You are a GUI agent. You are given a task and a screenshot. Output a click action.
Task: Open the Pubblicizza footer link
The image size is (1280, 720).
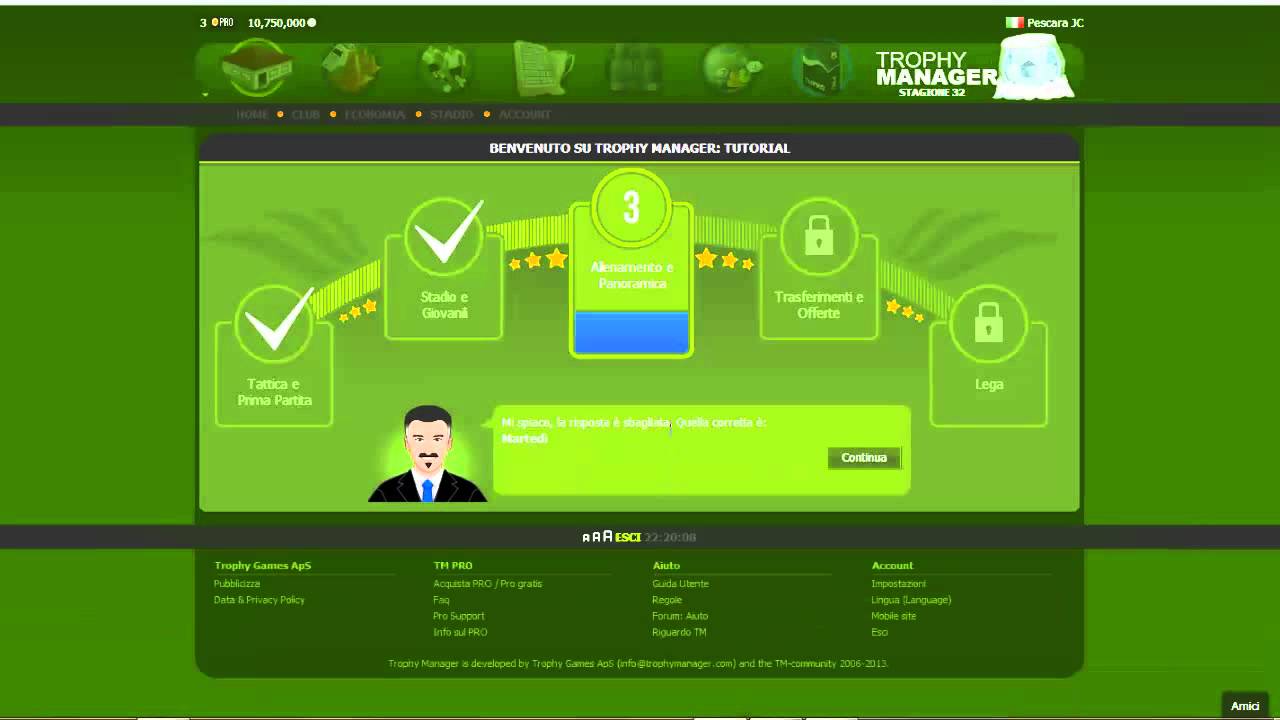(x=237, y=584)
